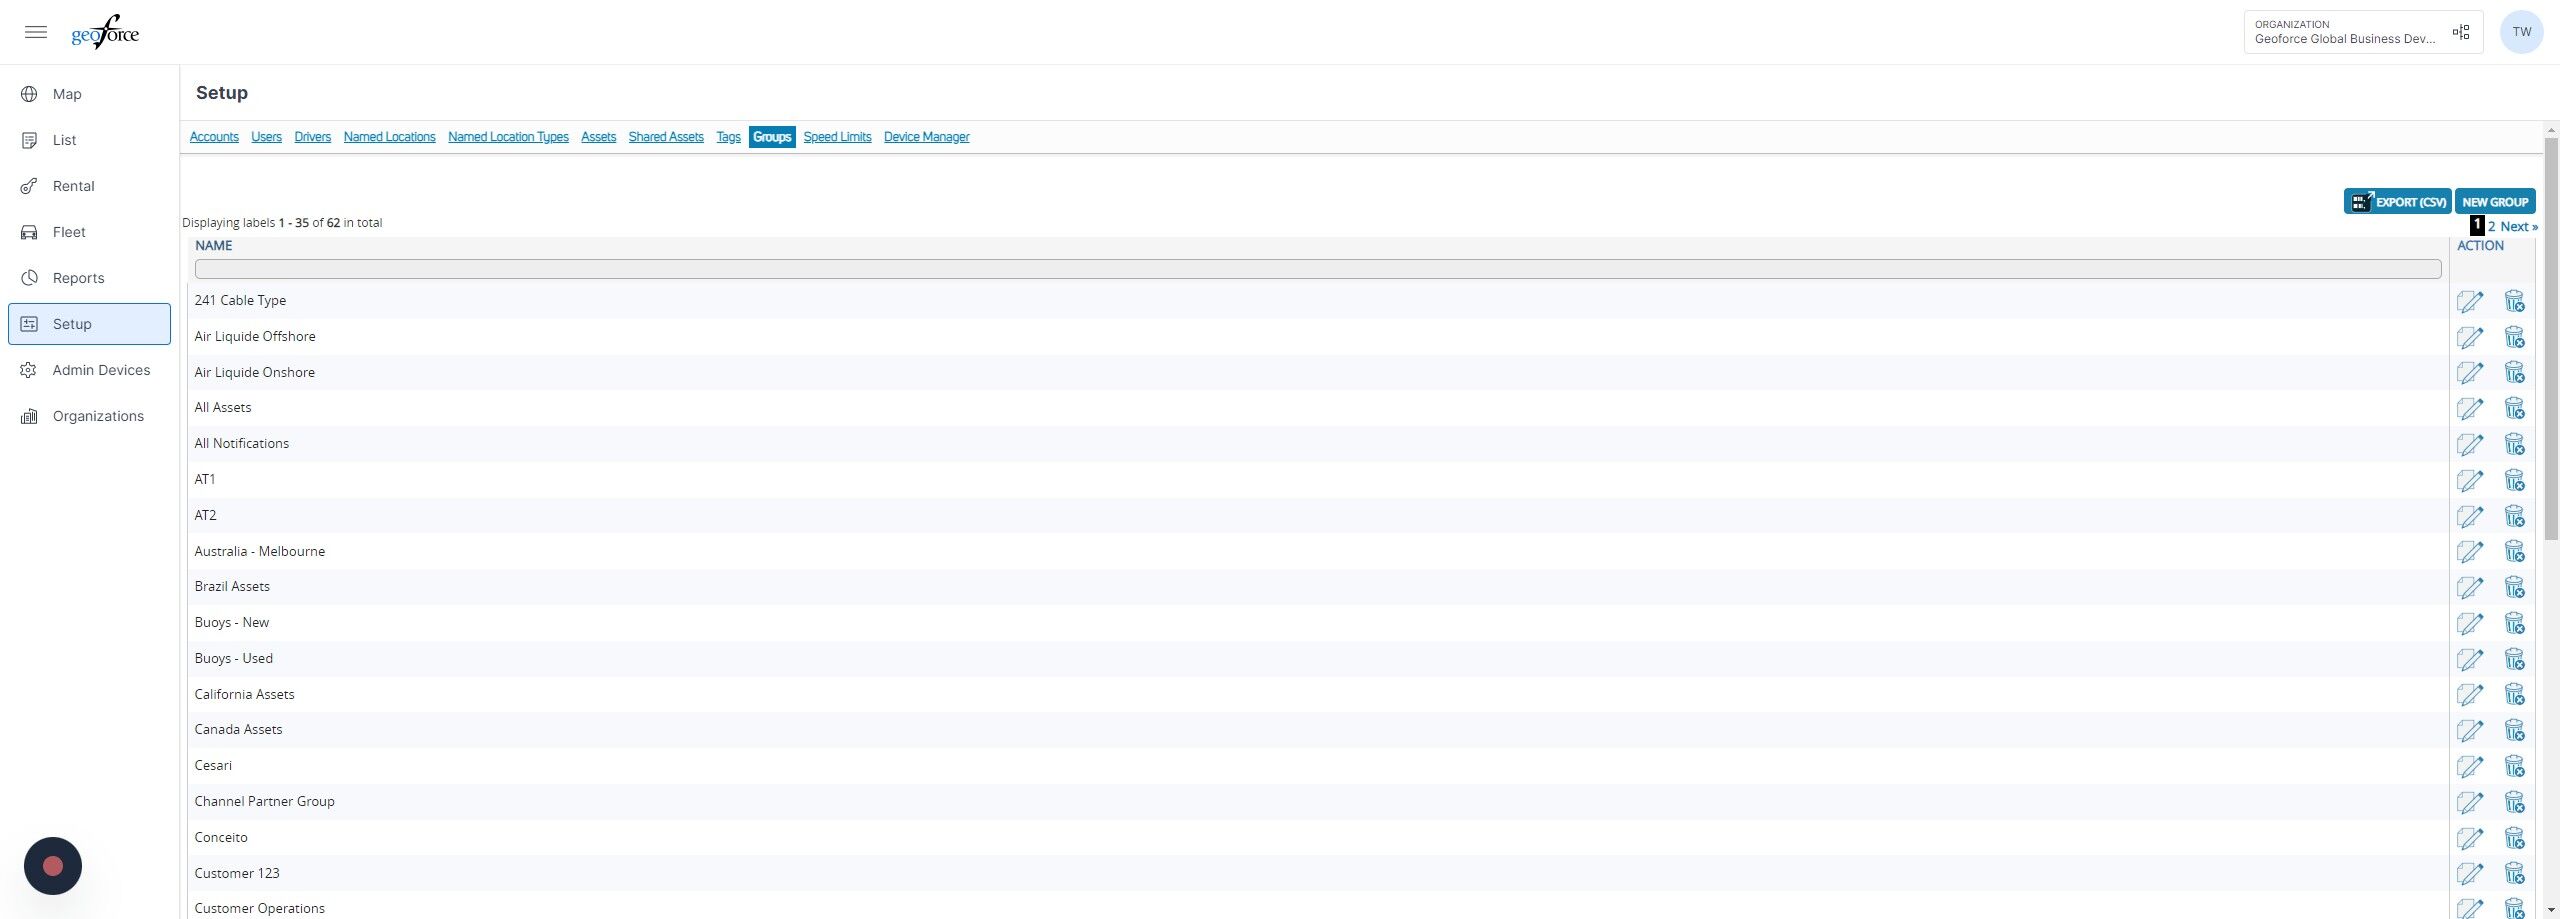
Task: Open the organization switcher icon
Action: coord(2461,33)
